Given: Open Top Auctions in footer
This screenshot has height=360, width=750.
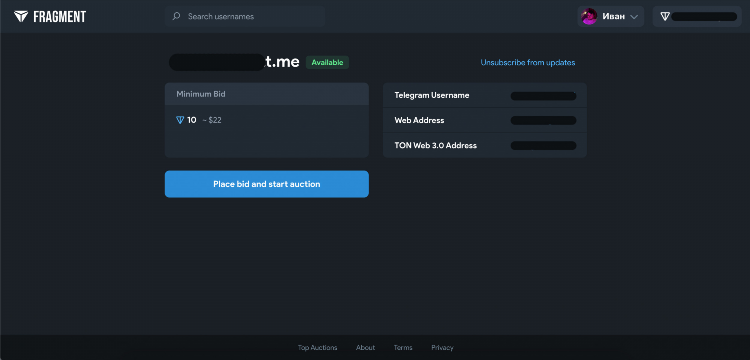Looking at the screenshot, I should tap(318, 348).
